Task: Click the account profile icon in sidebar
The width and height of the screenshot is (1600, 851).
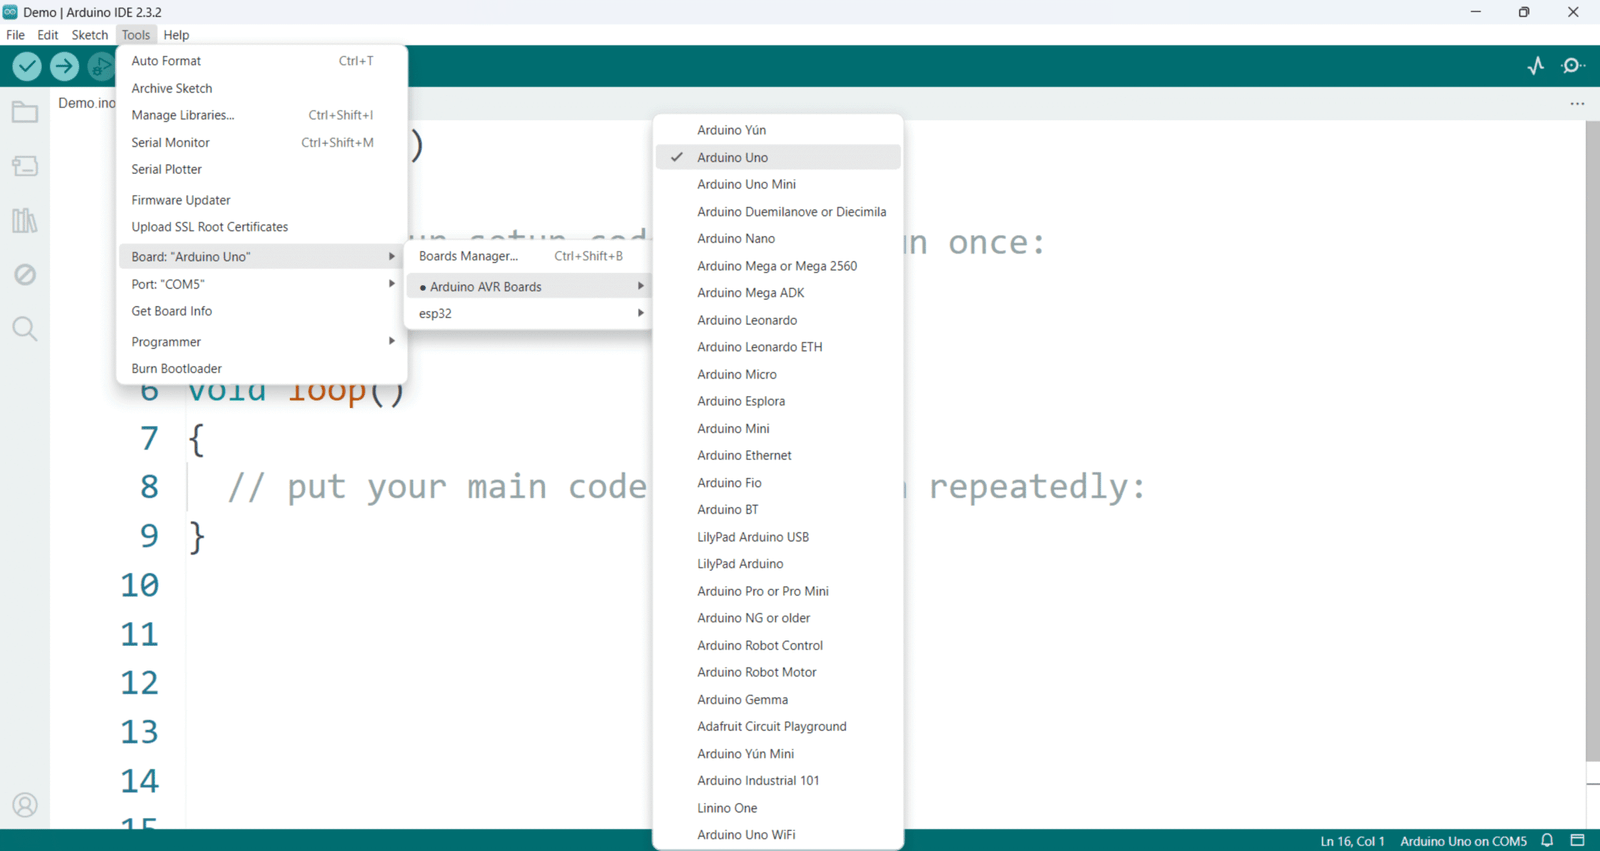Action: click(x=25, y=805)
